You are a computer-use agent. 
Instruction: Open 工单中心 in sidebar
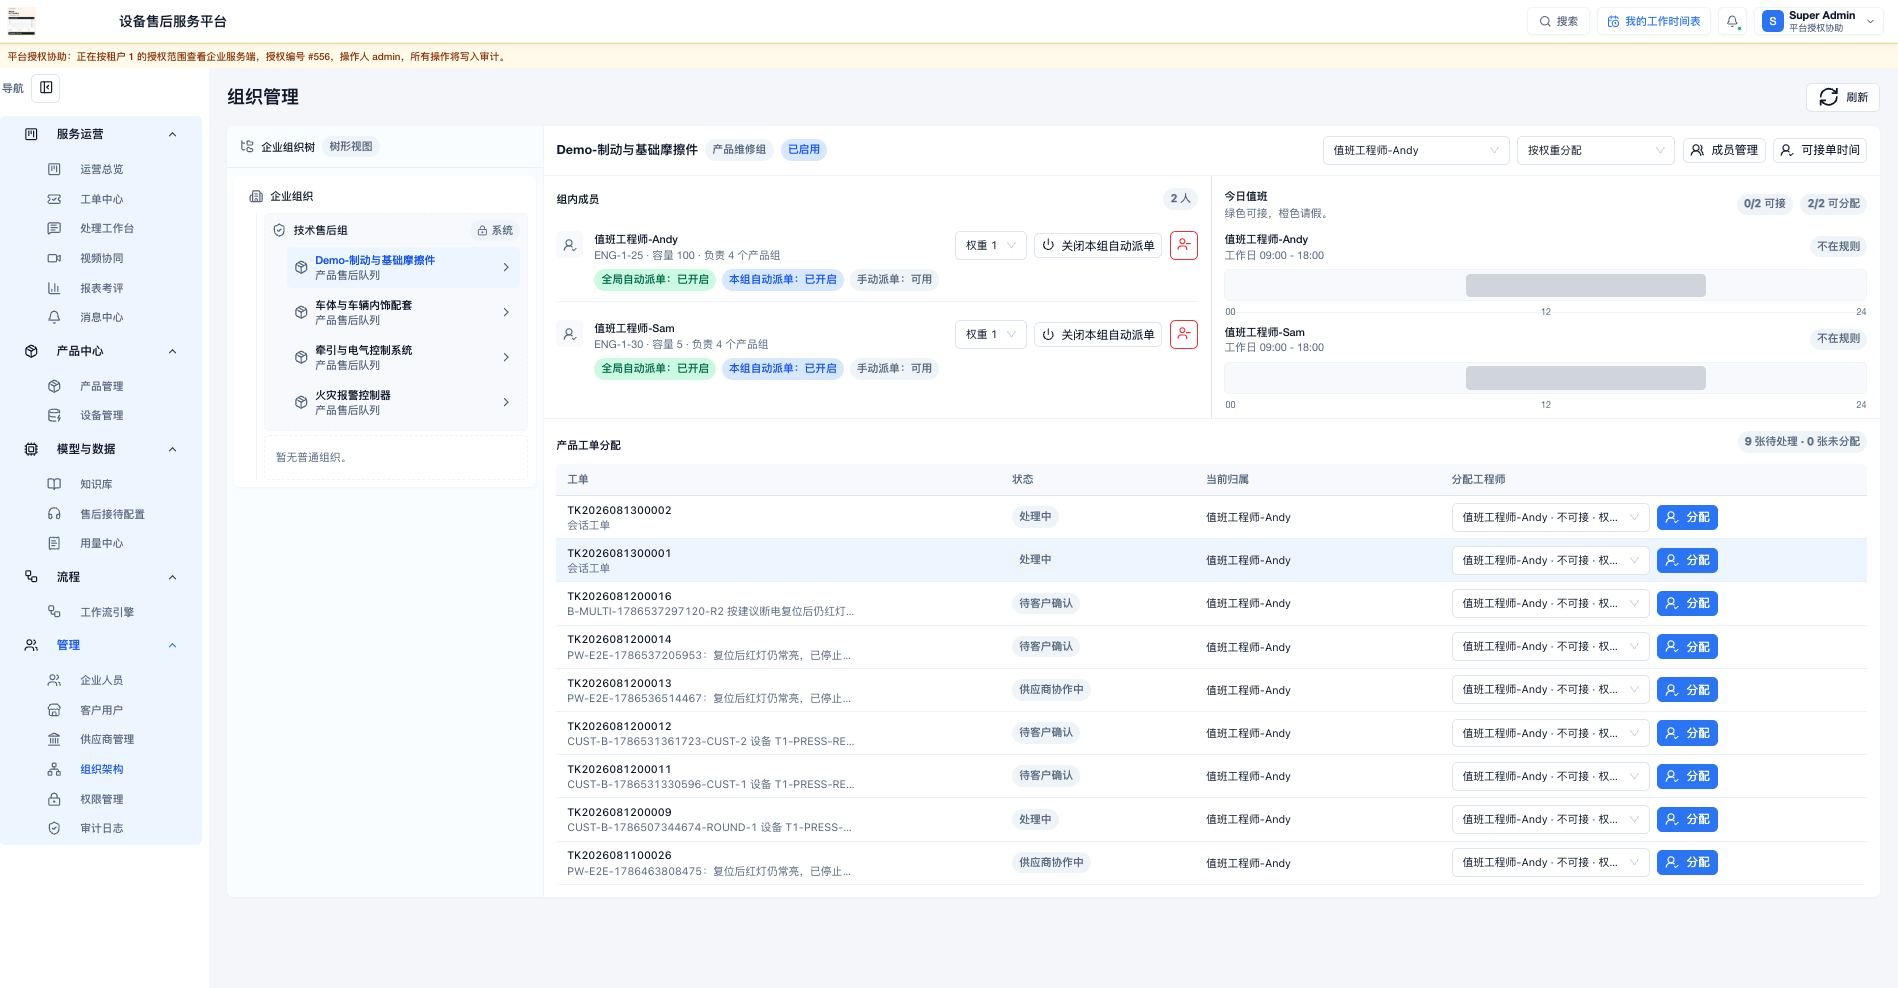pyautogui.click(x=102, y=199)
